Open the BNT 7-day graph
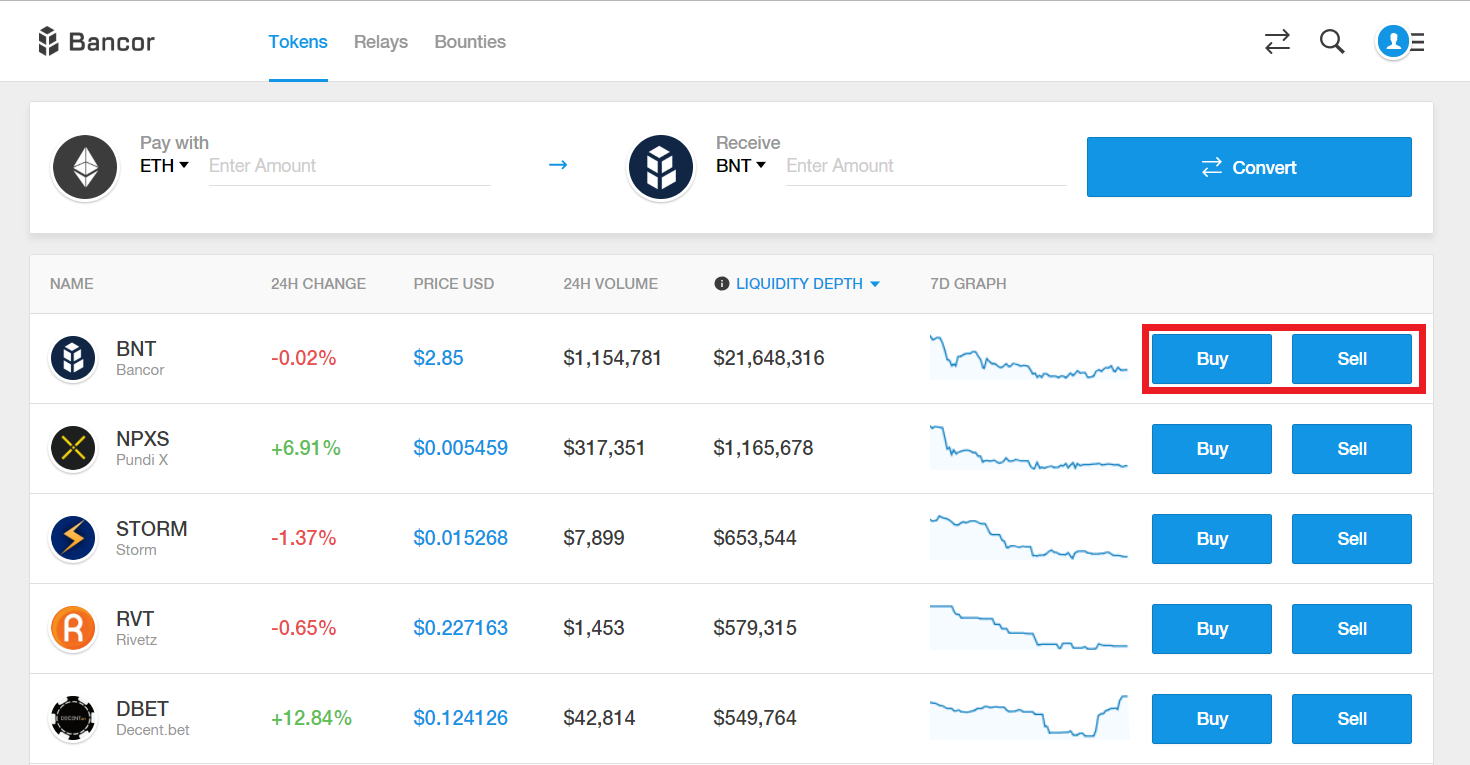The height and width of the screenshot is (765, 1470). 1029,357
